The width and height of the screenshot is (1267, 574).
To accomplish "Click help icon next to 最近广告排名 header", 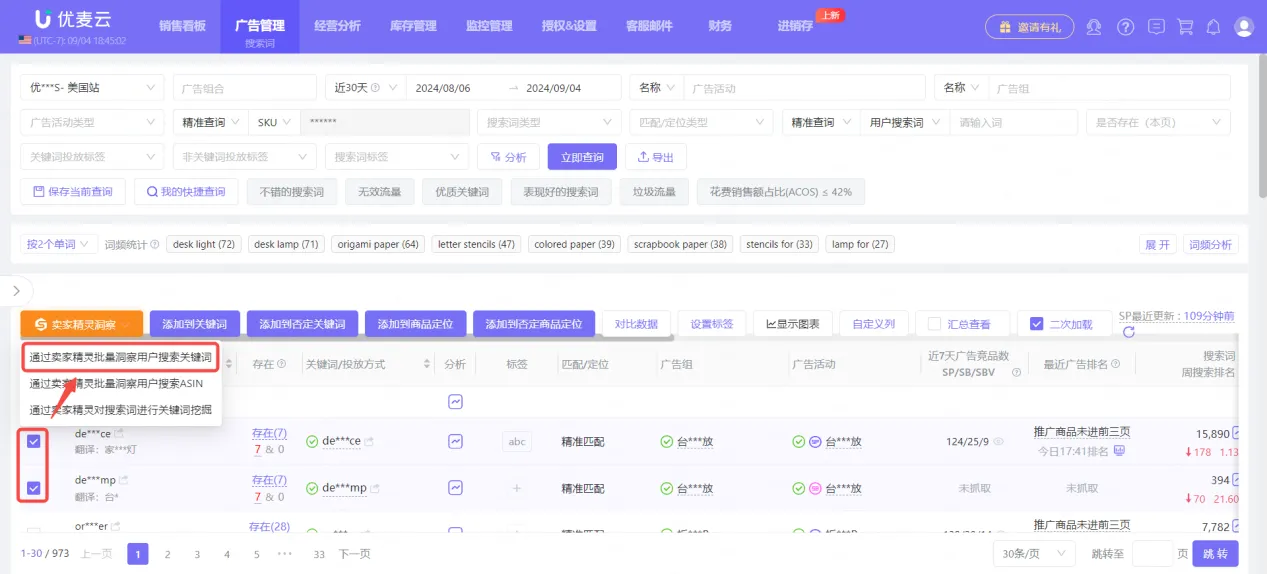I will 1115,364.
